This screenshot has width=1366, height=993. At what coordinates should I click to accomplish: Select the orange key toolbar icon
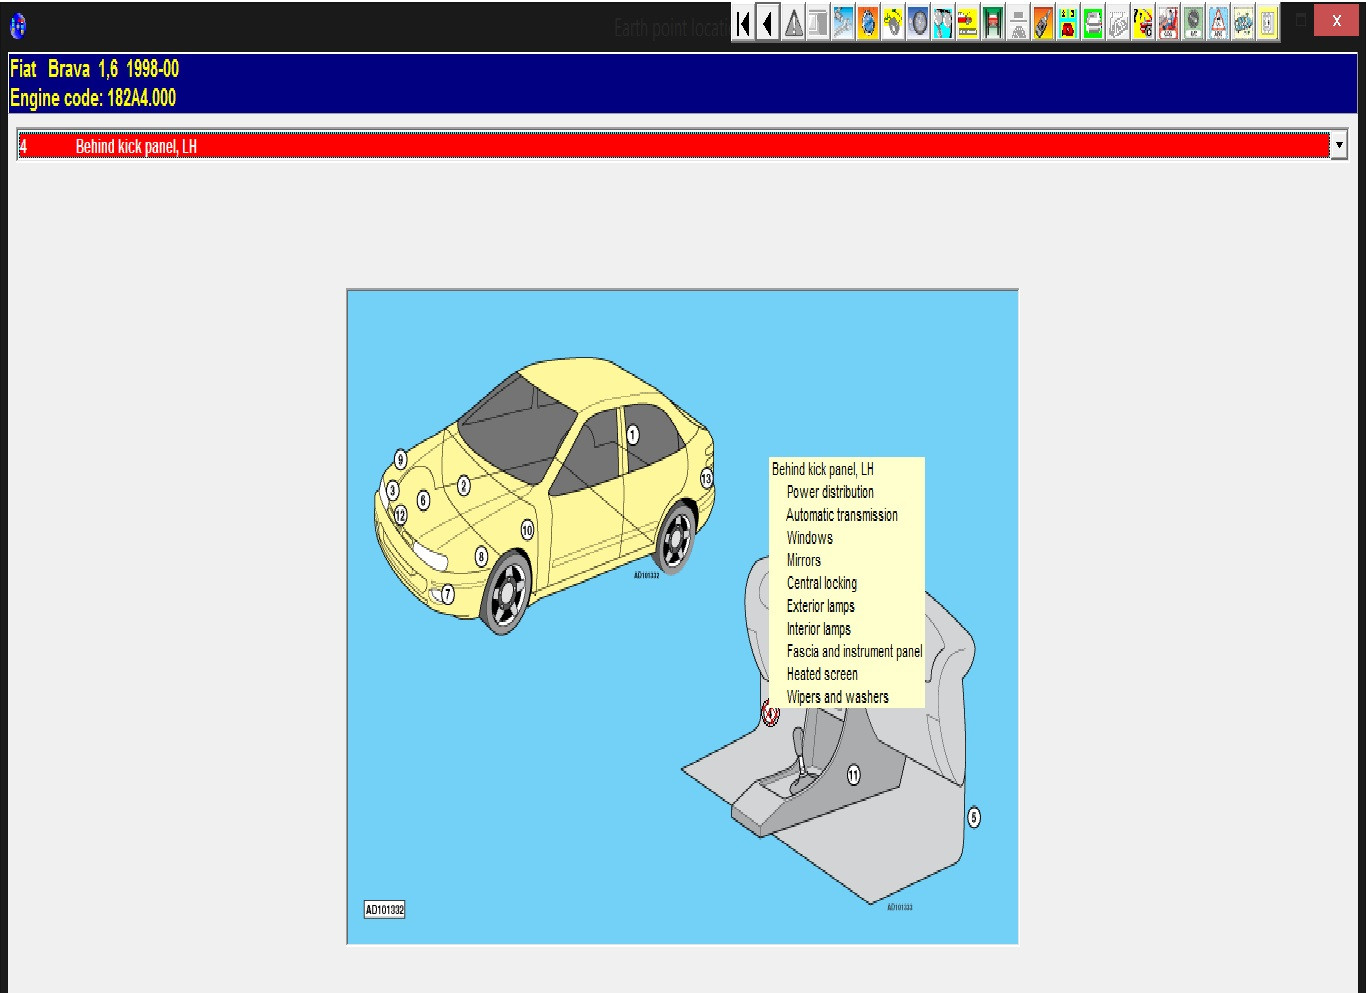[x=1043, y=23]
